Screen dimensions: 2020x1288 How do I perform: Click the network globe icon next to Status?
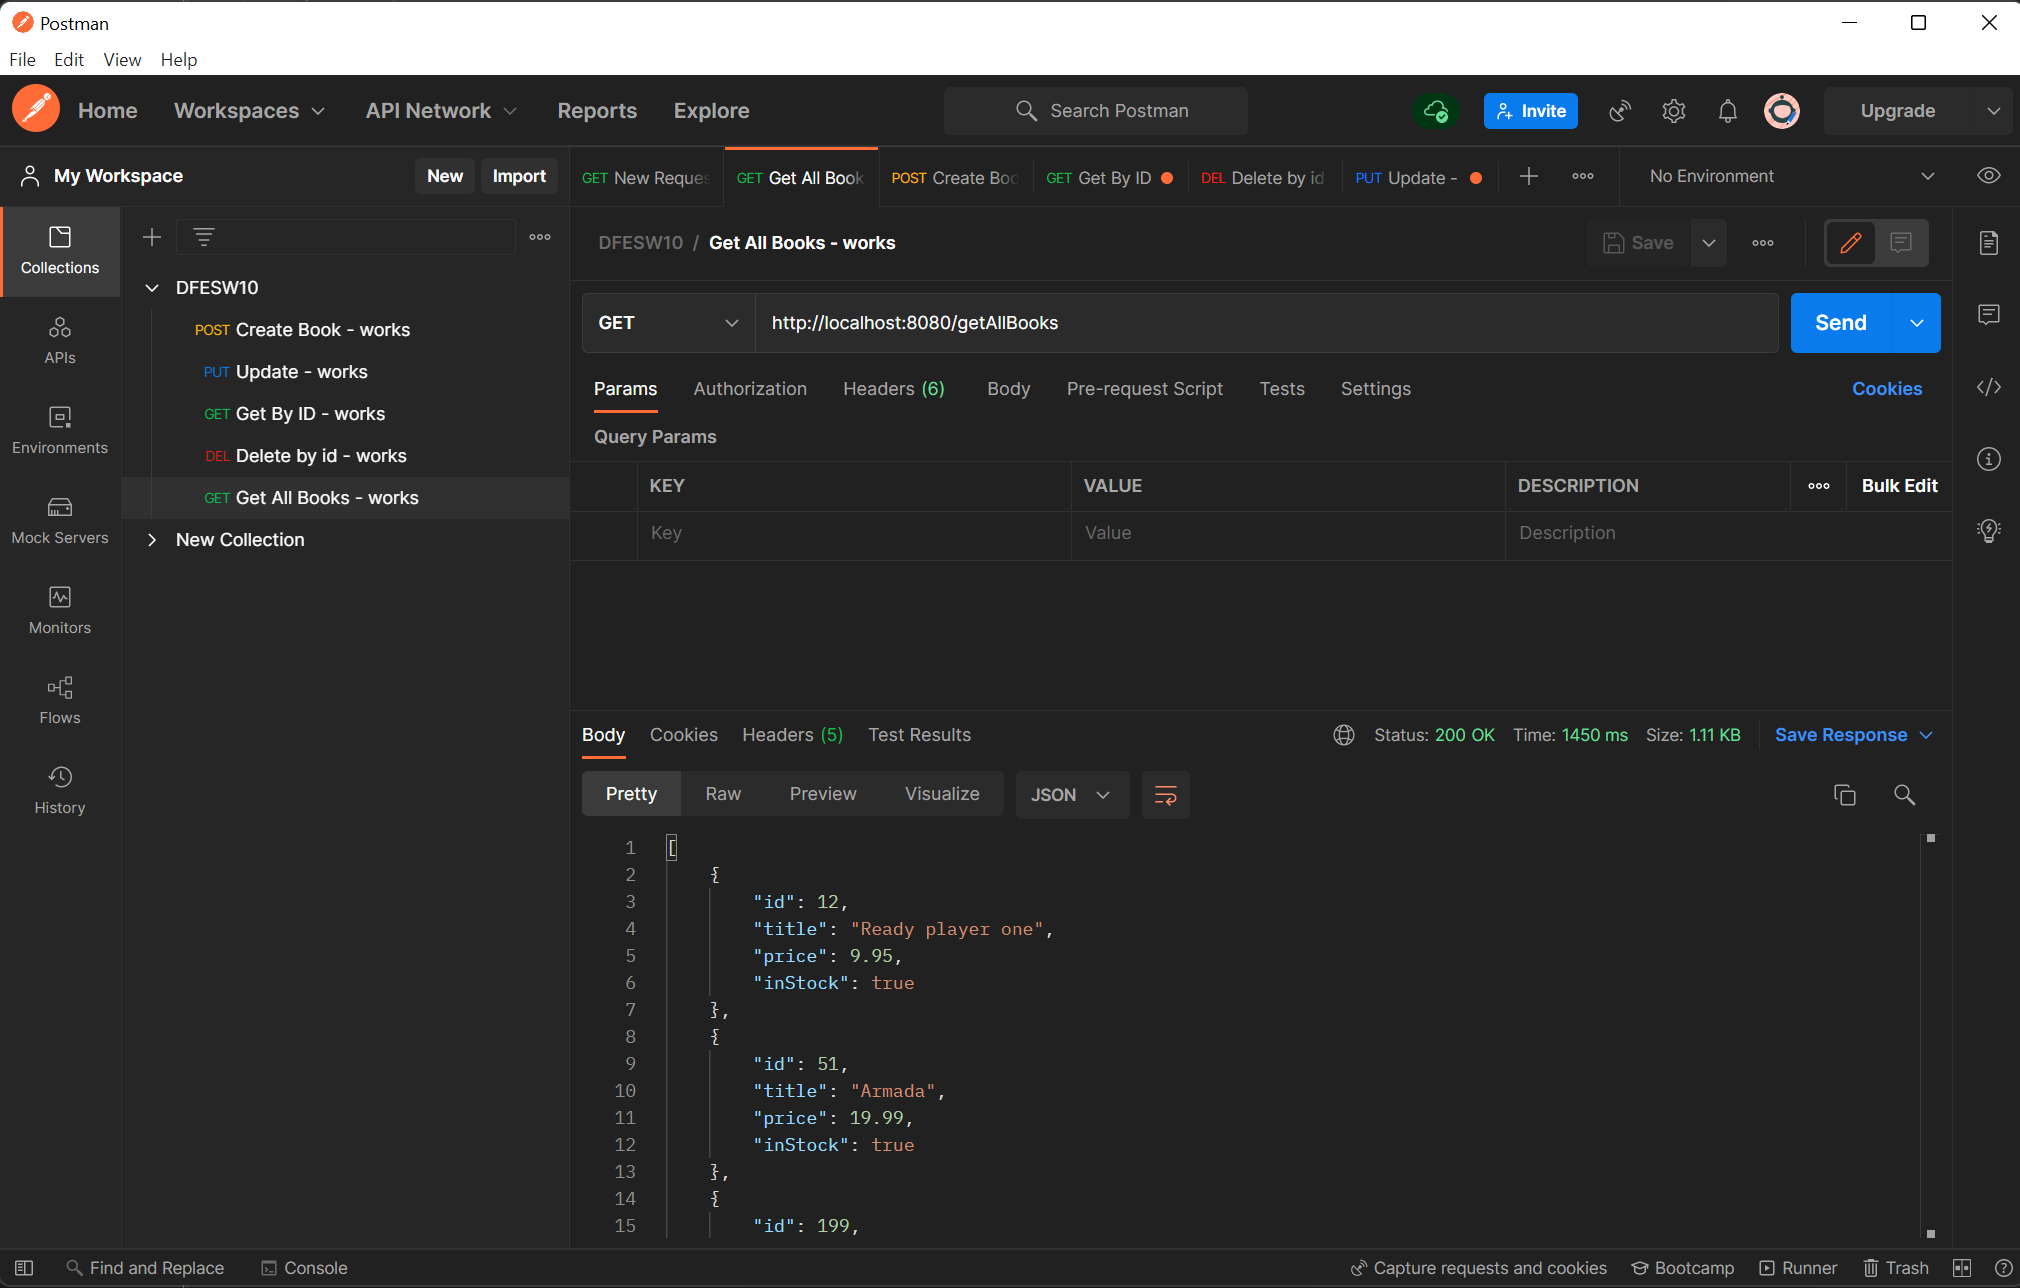(x=1344, y=735)
